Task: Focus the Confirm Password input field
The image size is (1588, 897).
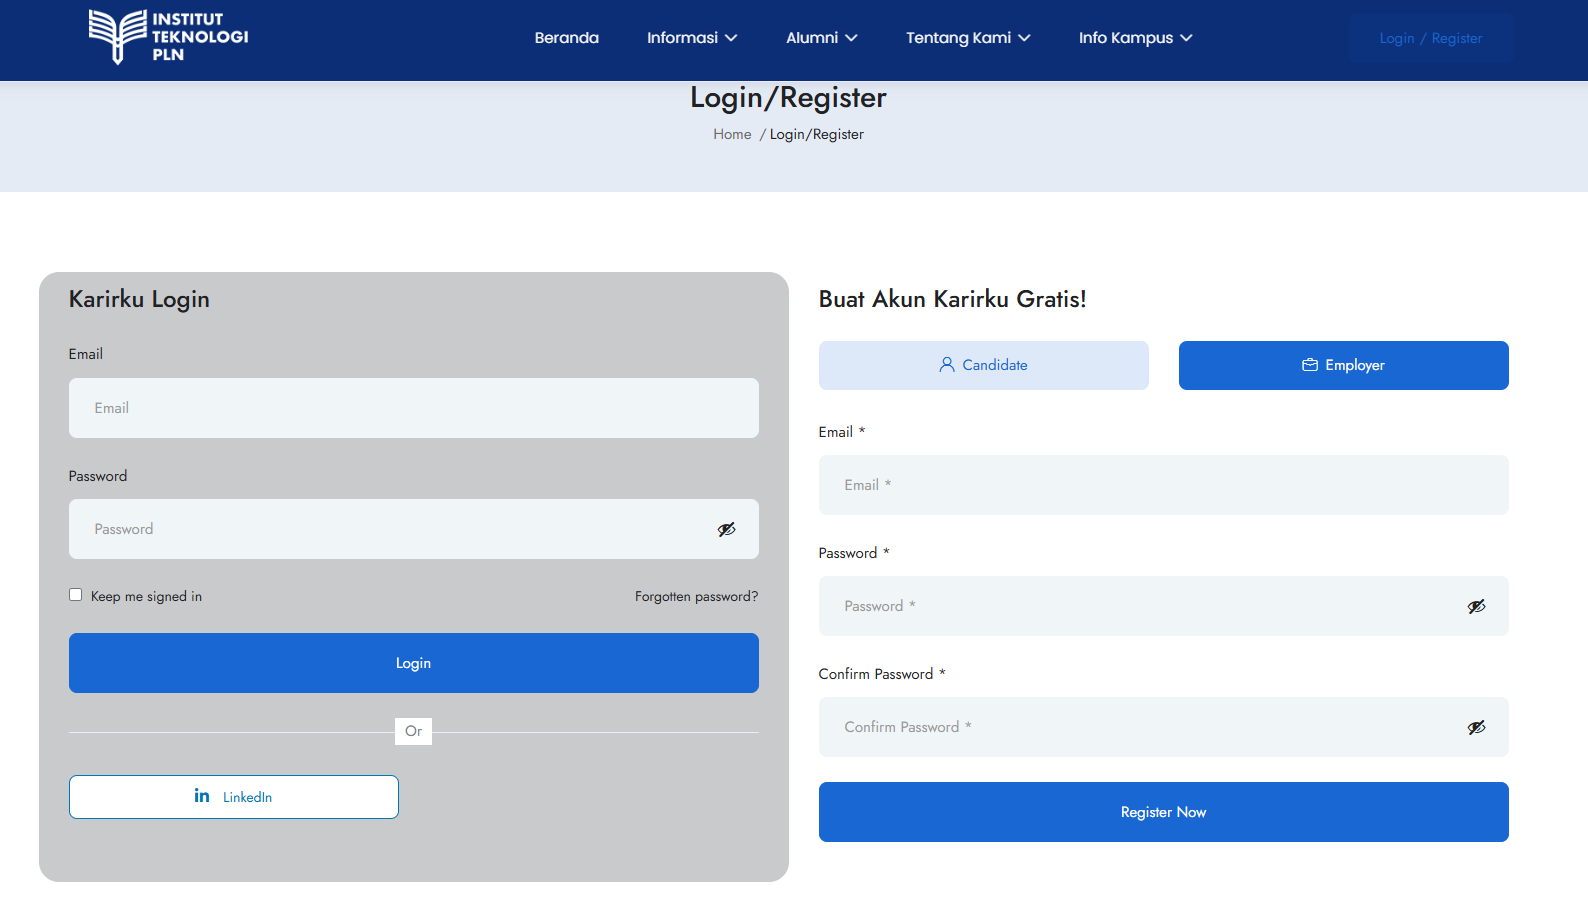Action: (1164, 727)
